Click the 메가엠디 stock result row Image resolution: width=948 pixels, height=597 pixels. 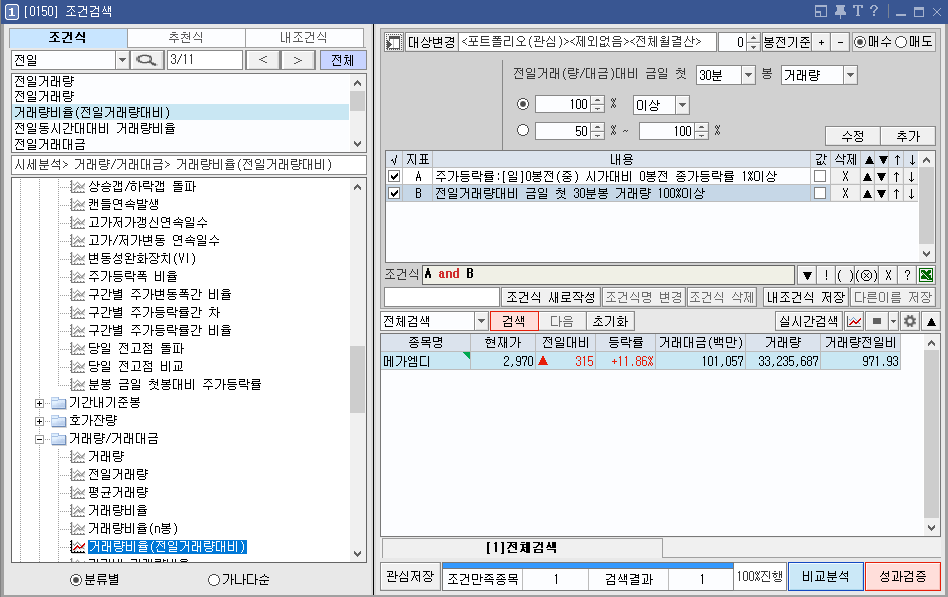point(640,361)
